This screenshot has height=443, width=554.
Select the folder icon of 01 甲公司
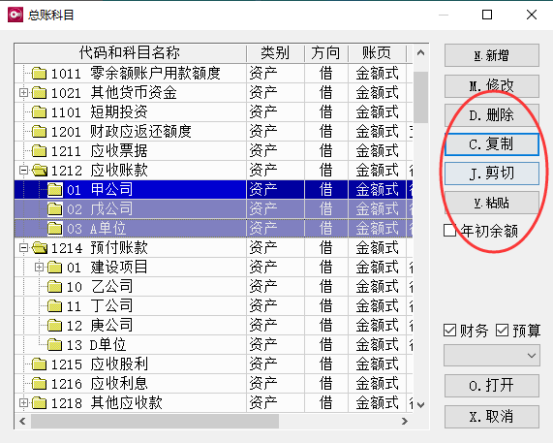click(x=55, y=190)
